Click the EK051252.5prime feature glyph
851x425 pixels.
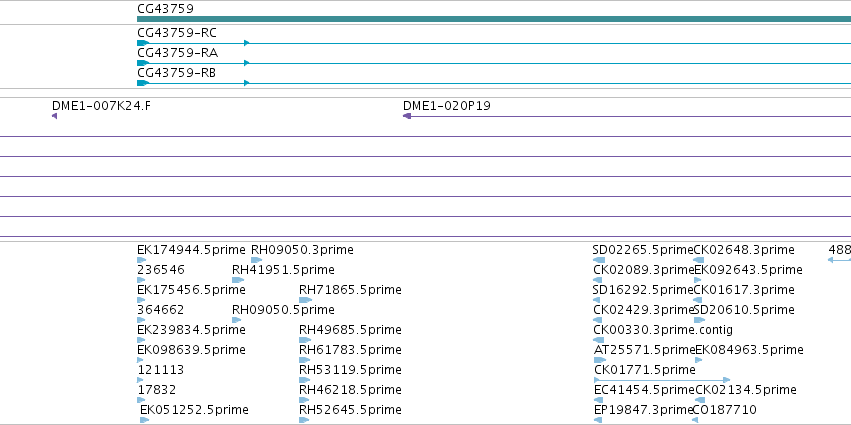144,420
